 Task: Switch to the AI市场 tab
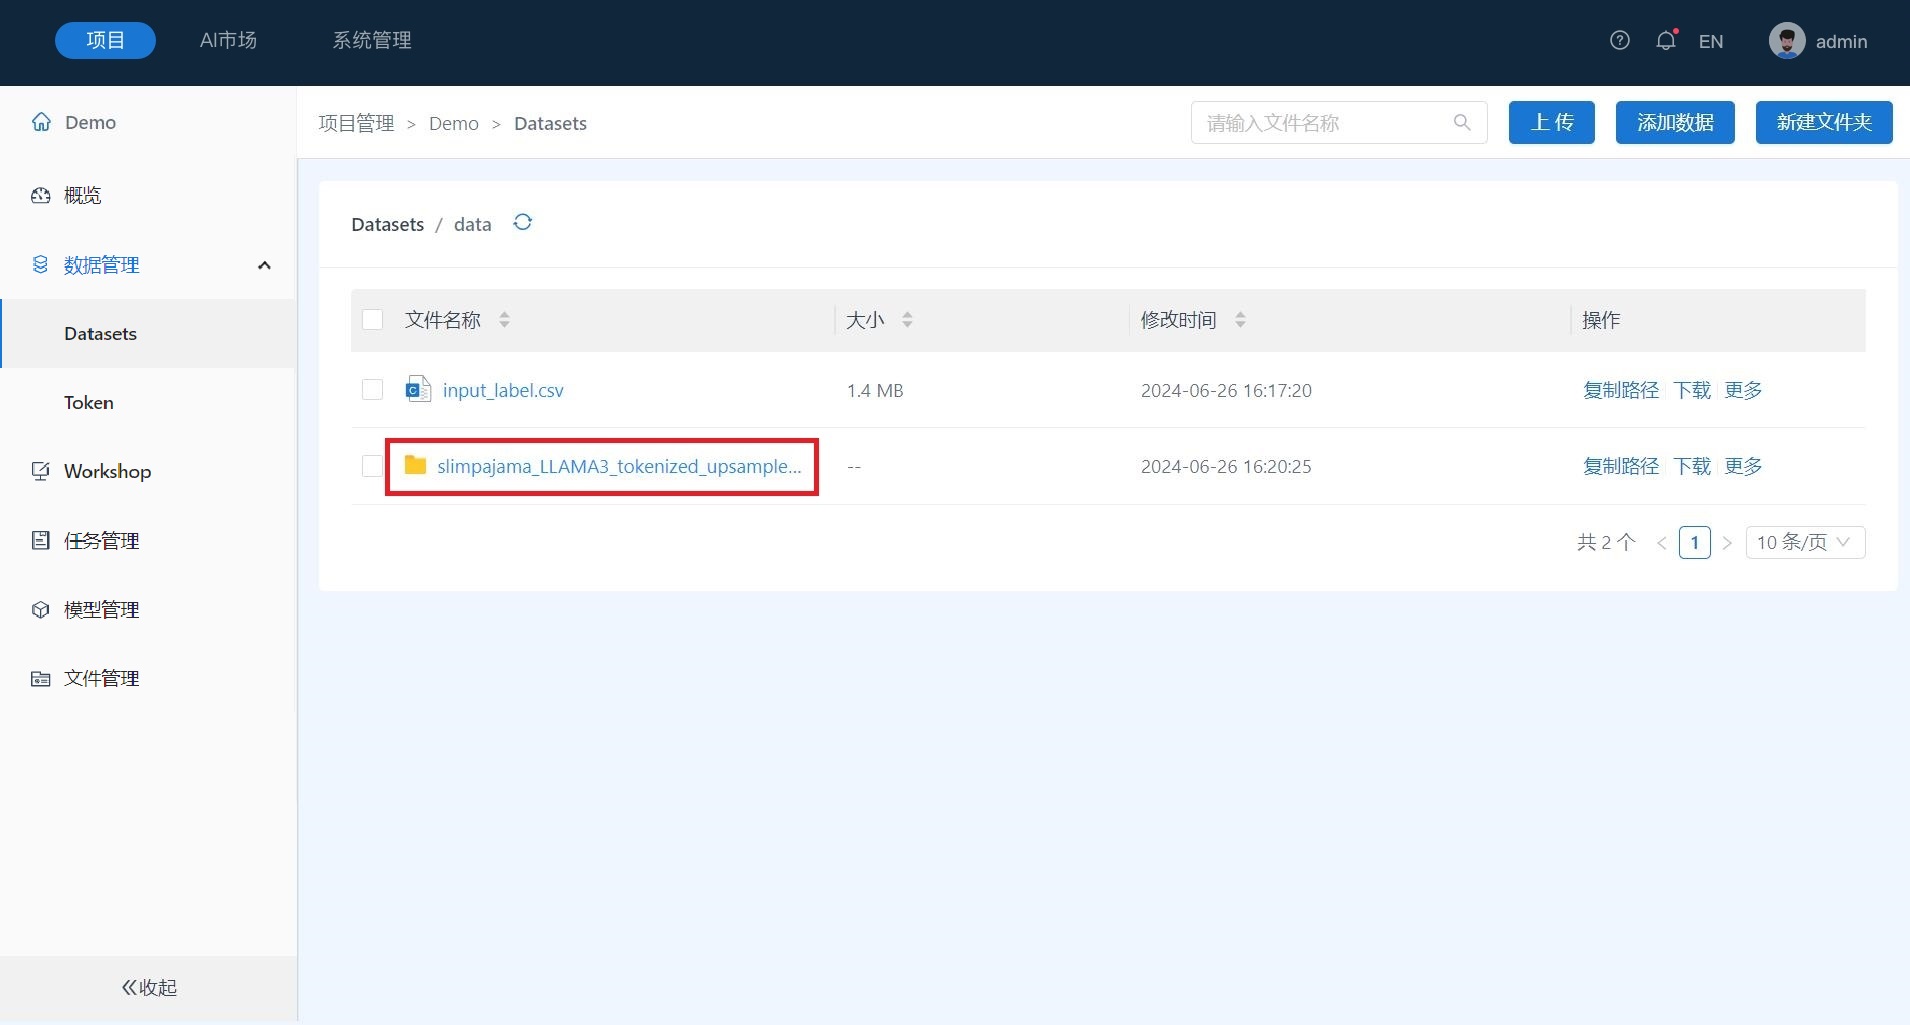pos(228,41)
